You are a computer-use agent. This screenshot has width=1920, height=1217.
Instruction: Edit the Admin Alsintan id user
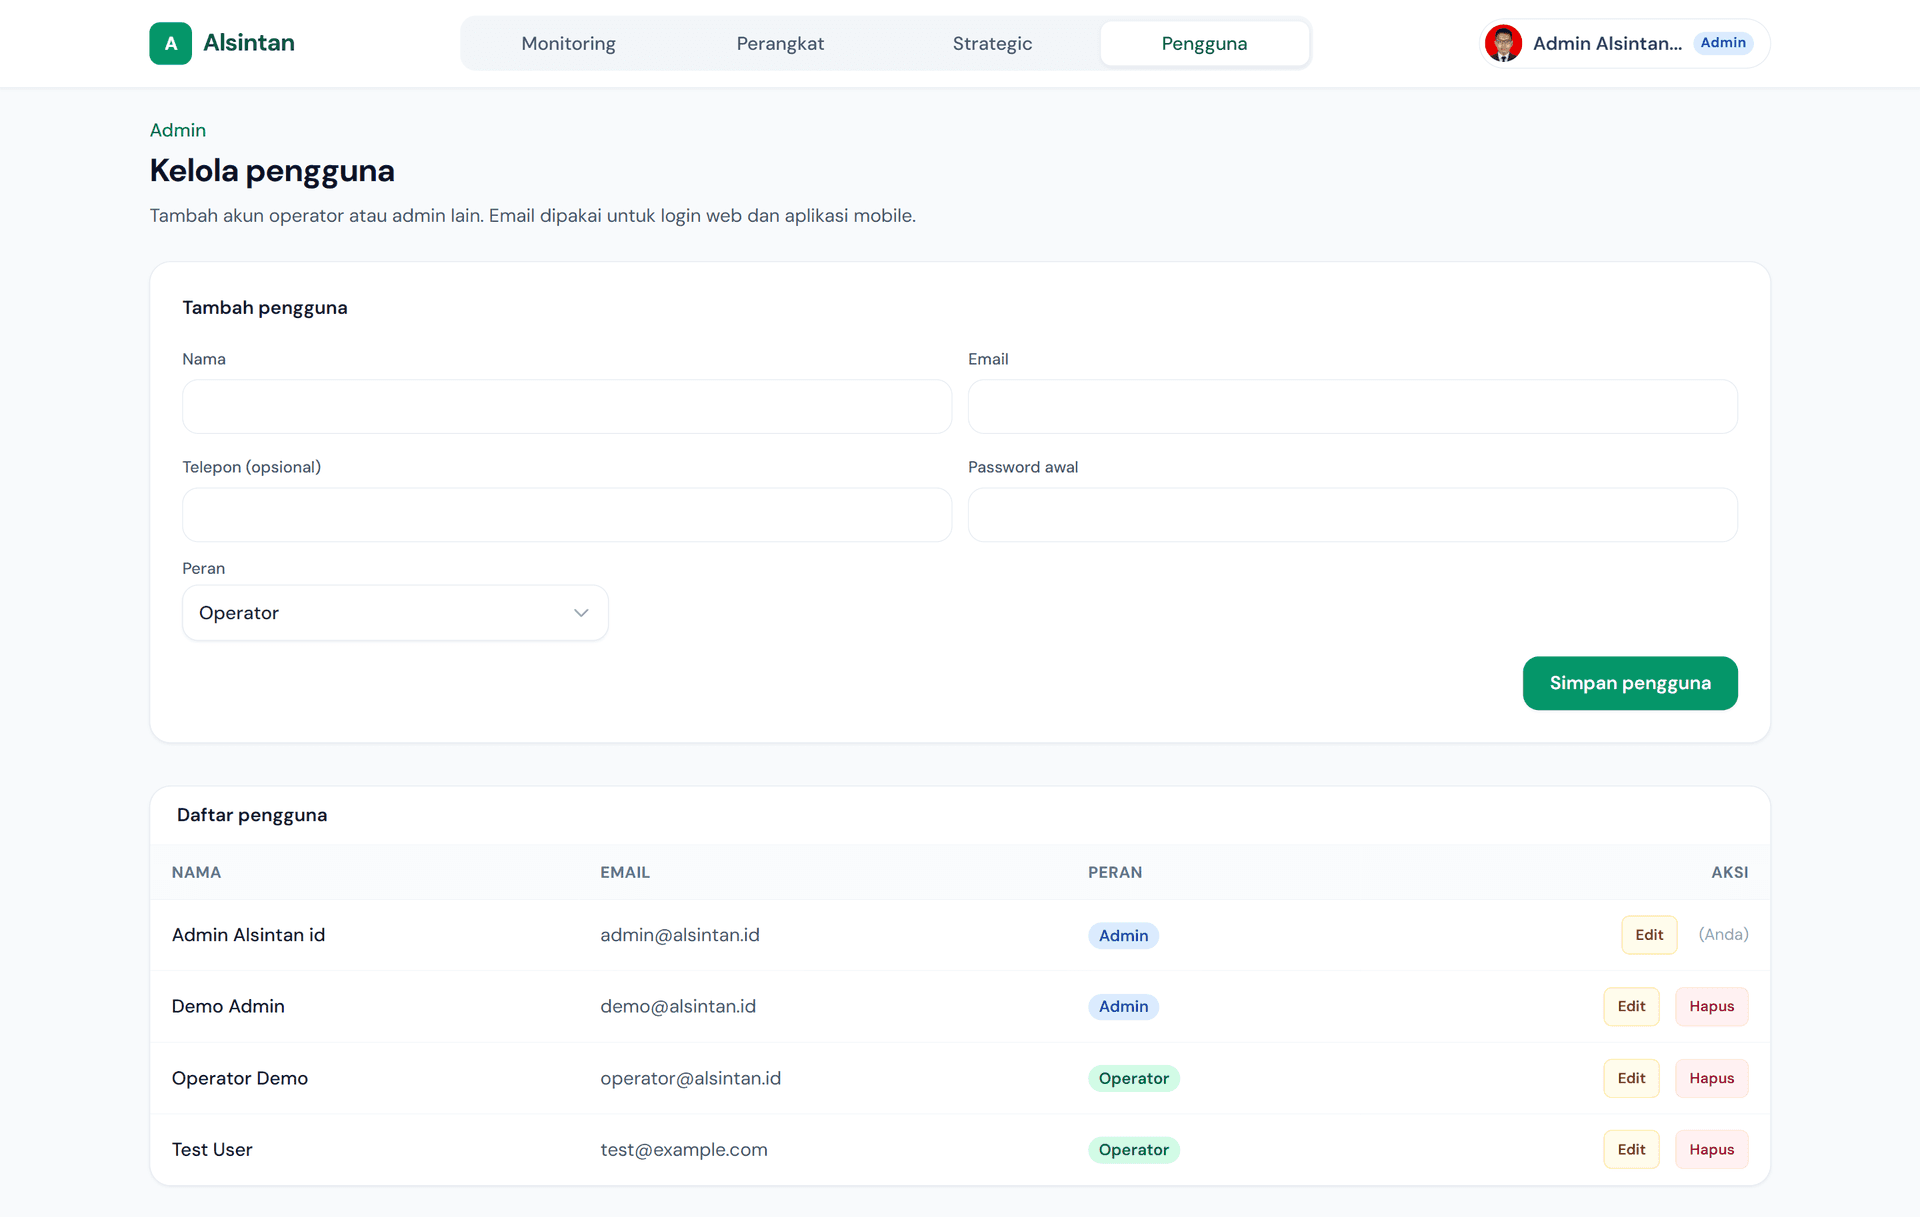coord(1649,935)
